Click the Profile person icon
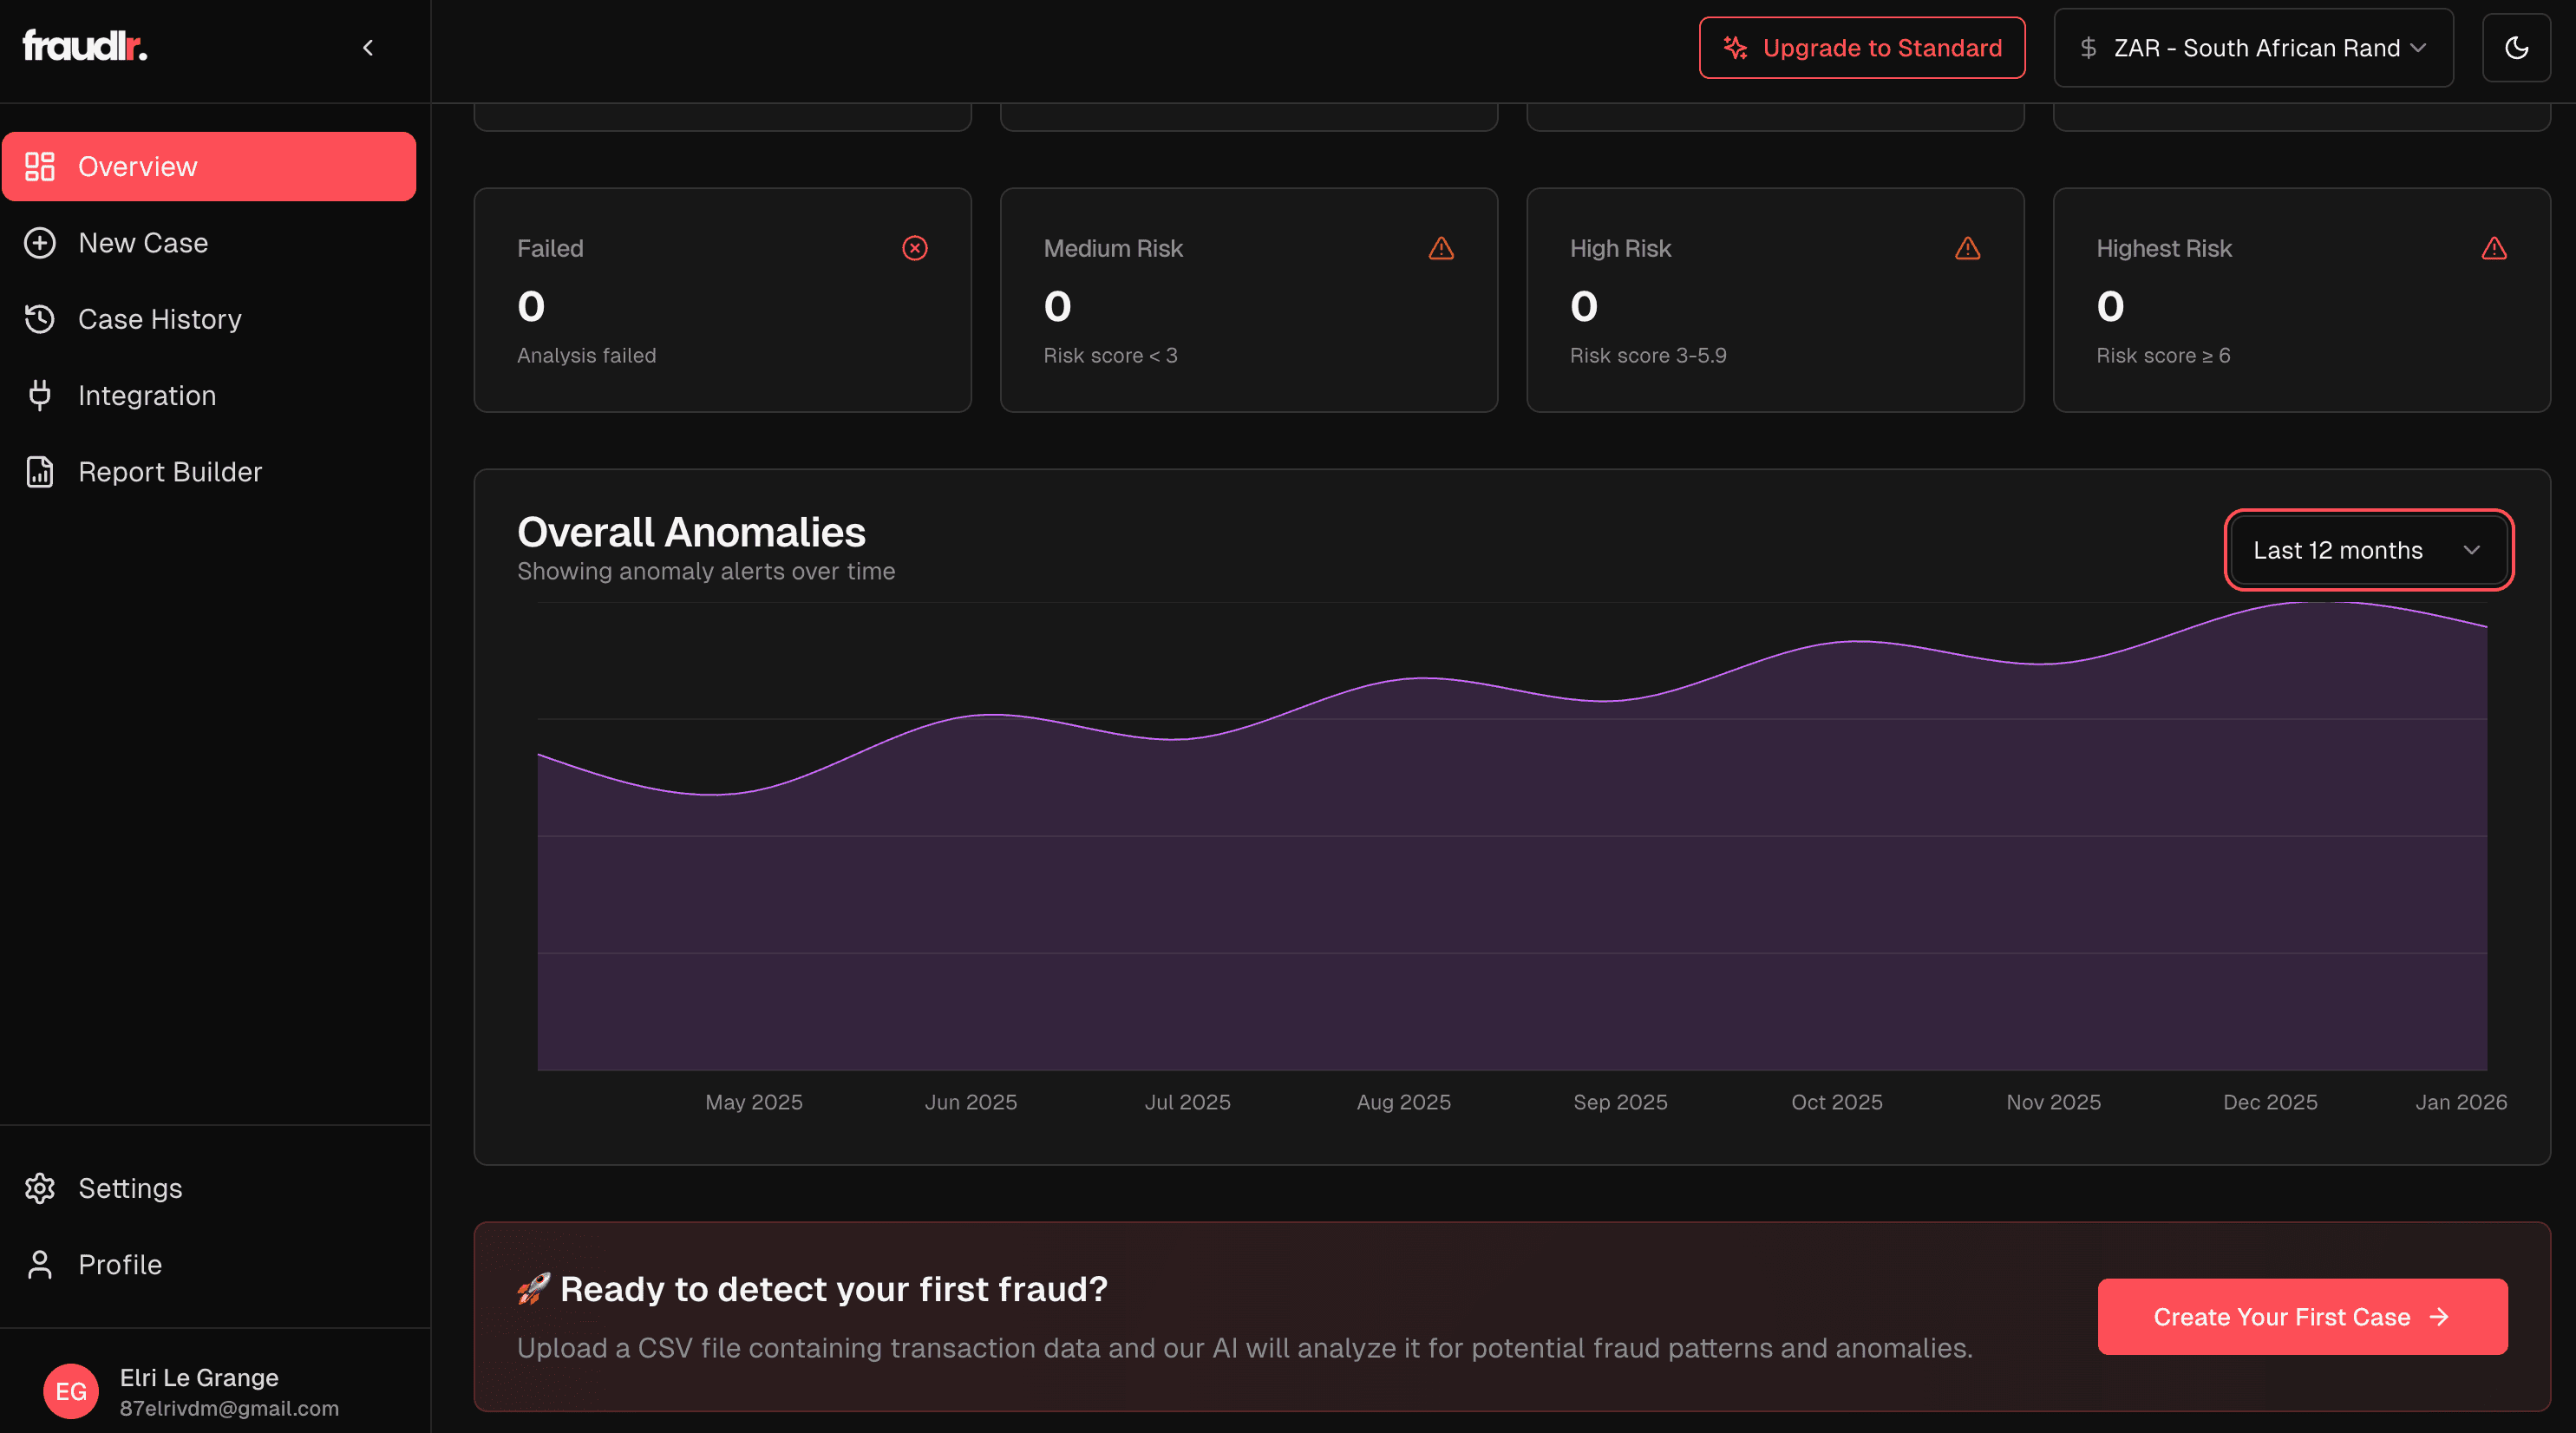This screenshot has height=1433, width=2576. [40, 1264]
